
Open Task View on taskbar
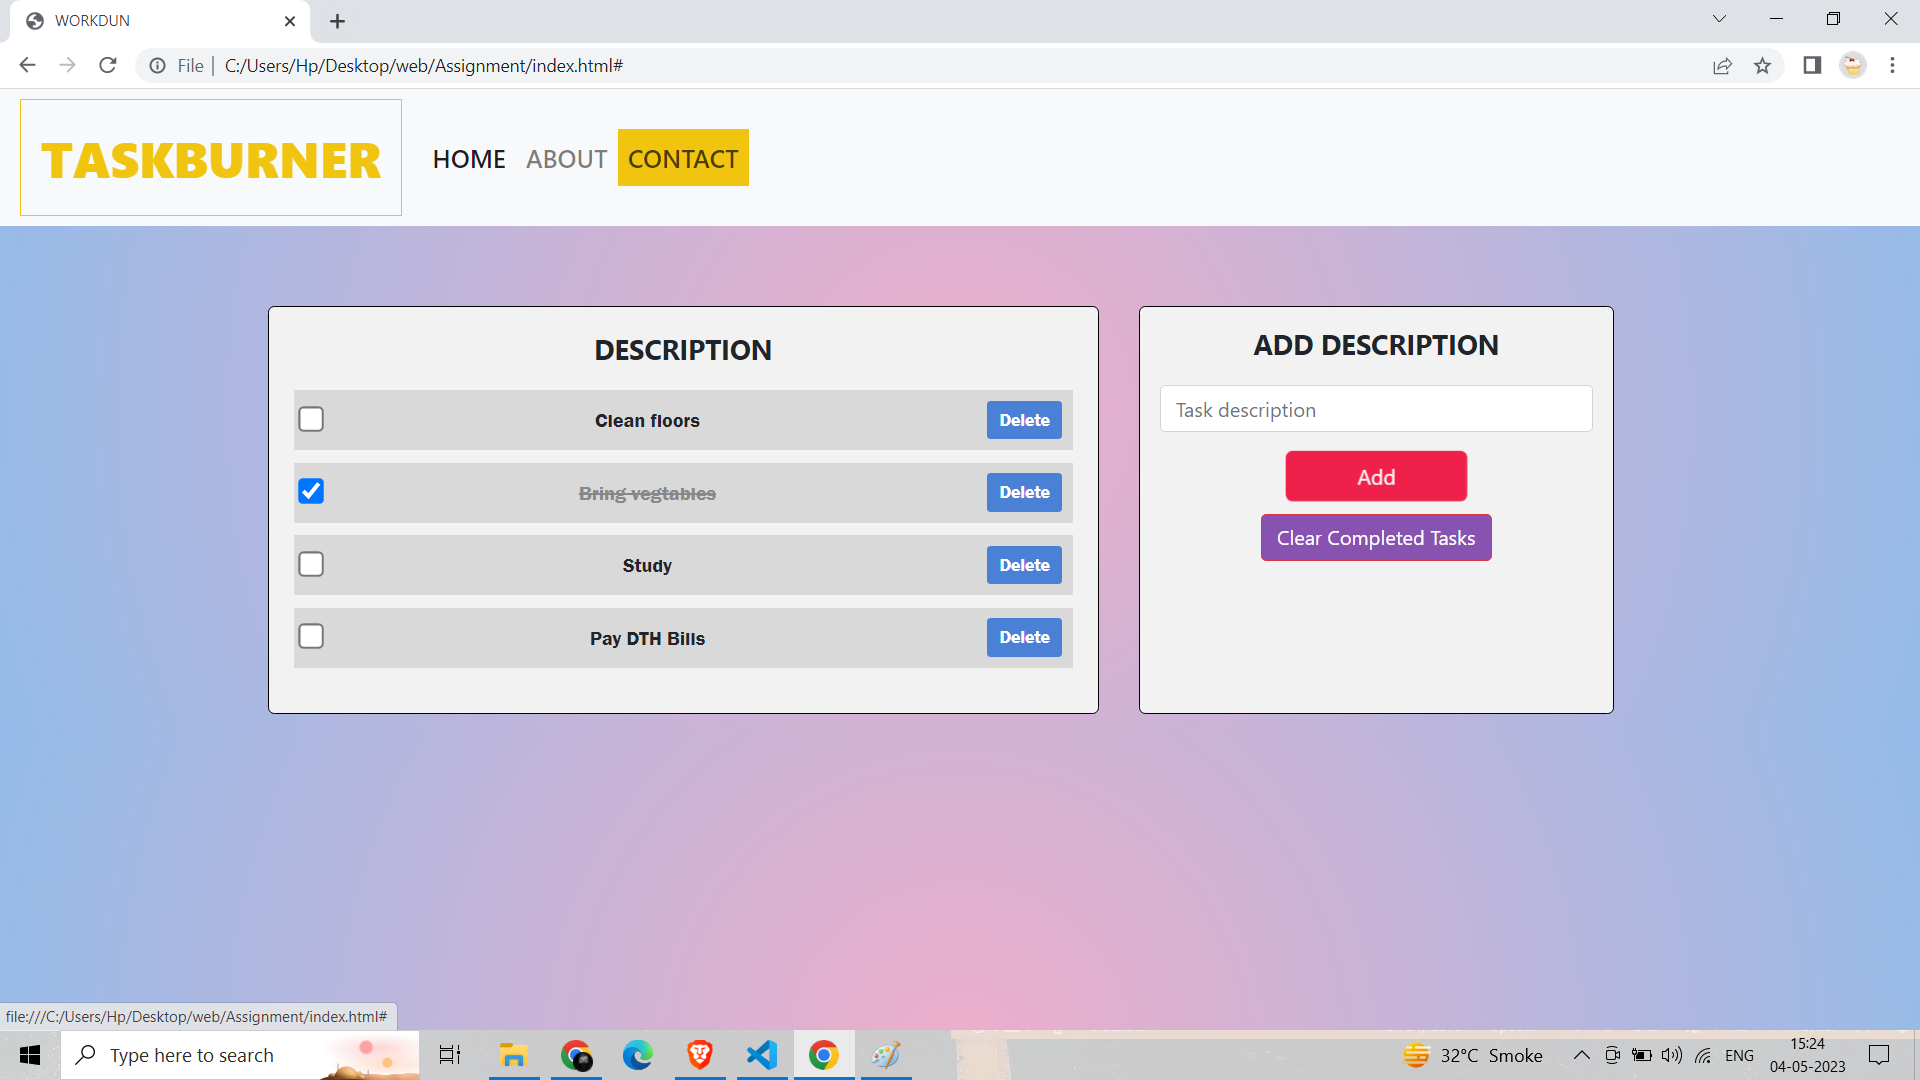(x=450, y=1055)
